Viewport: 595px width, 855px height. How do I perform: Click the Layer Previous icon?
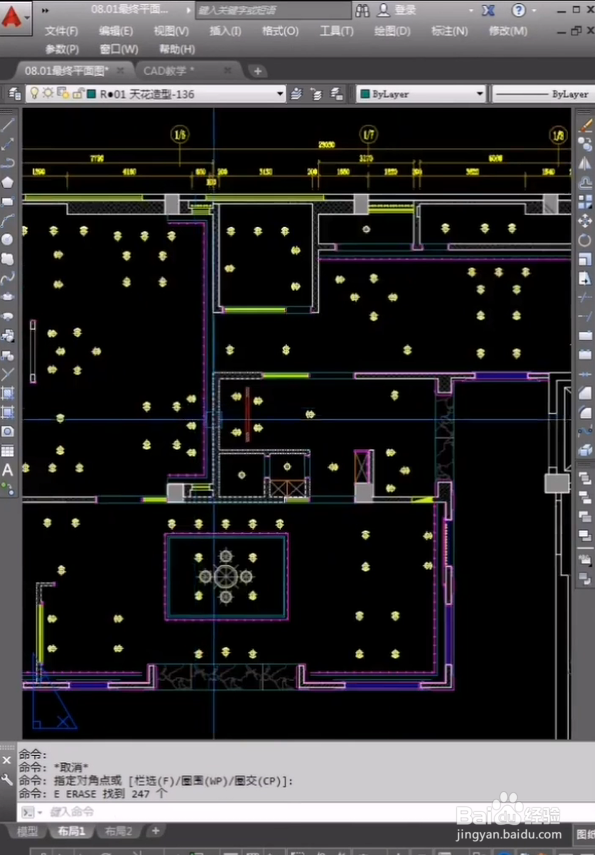[316, 94]
